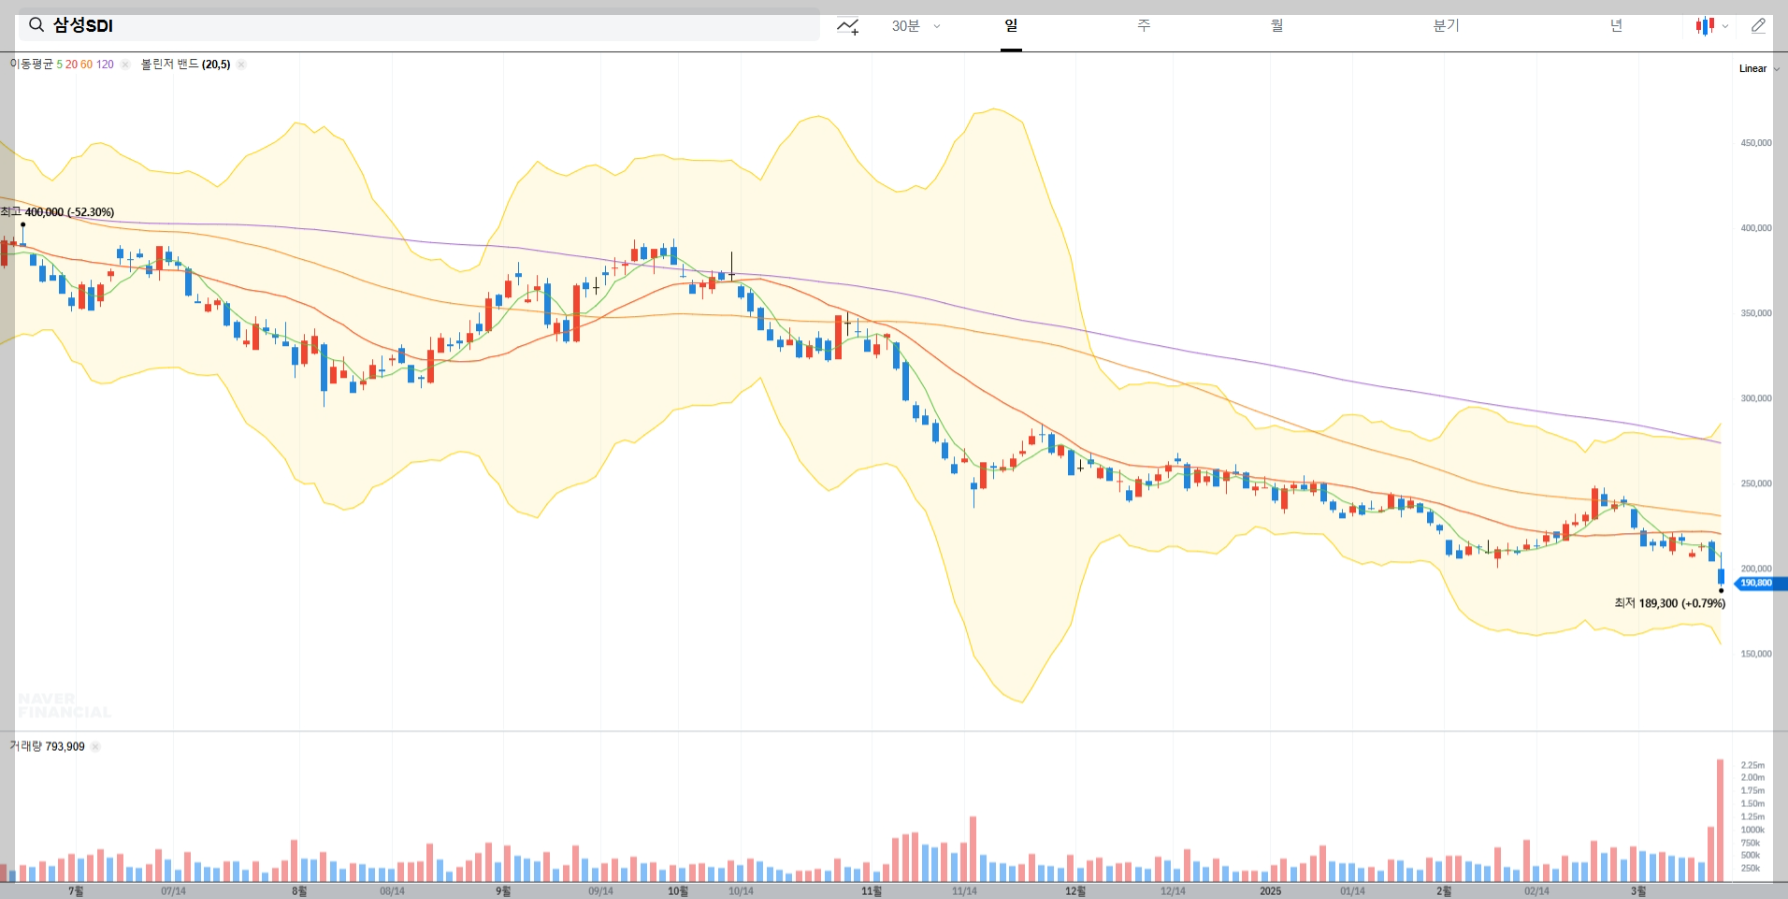Click the red 20 moving average period
The image size is (1788, 899).
click(x=71, y=64)
